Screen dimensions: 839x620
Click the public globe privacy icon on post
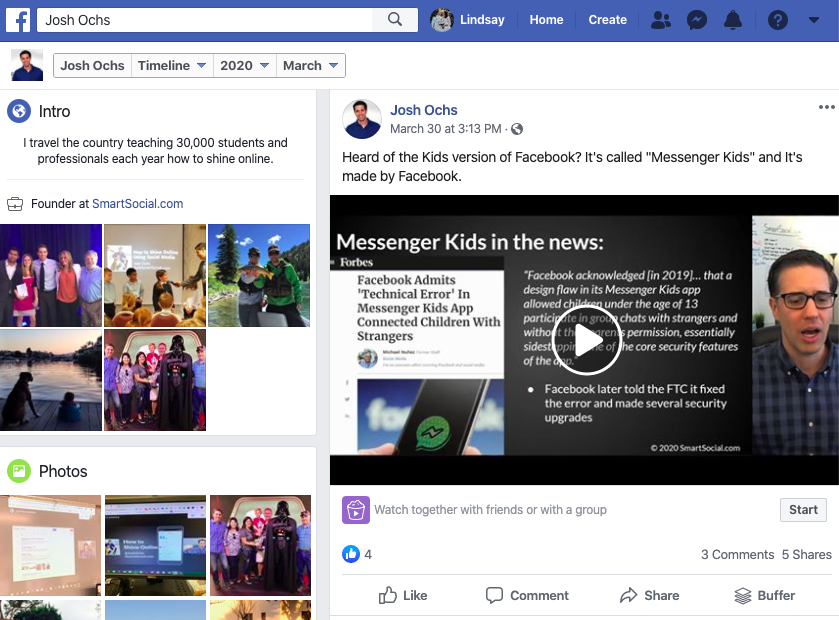click(x=517, y=129)
